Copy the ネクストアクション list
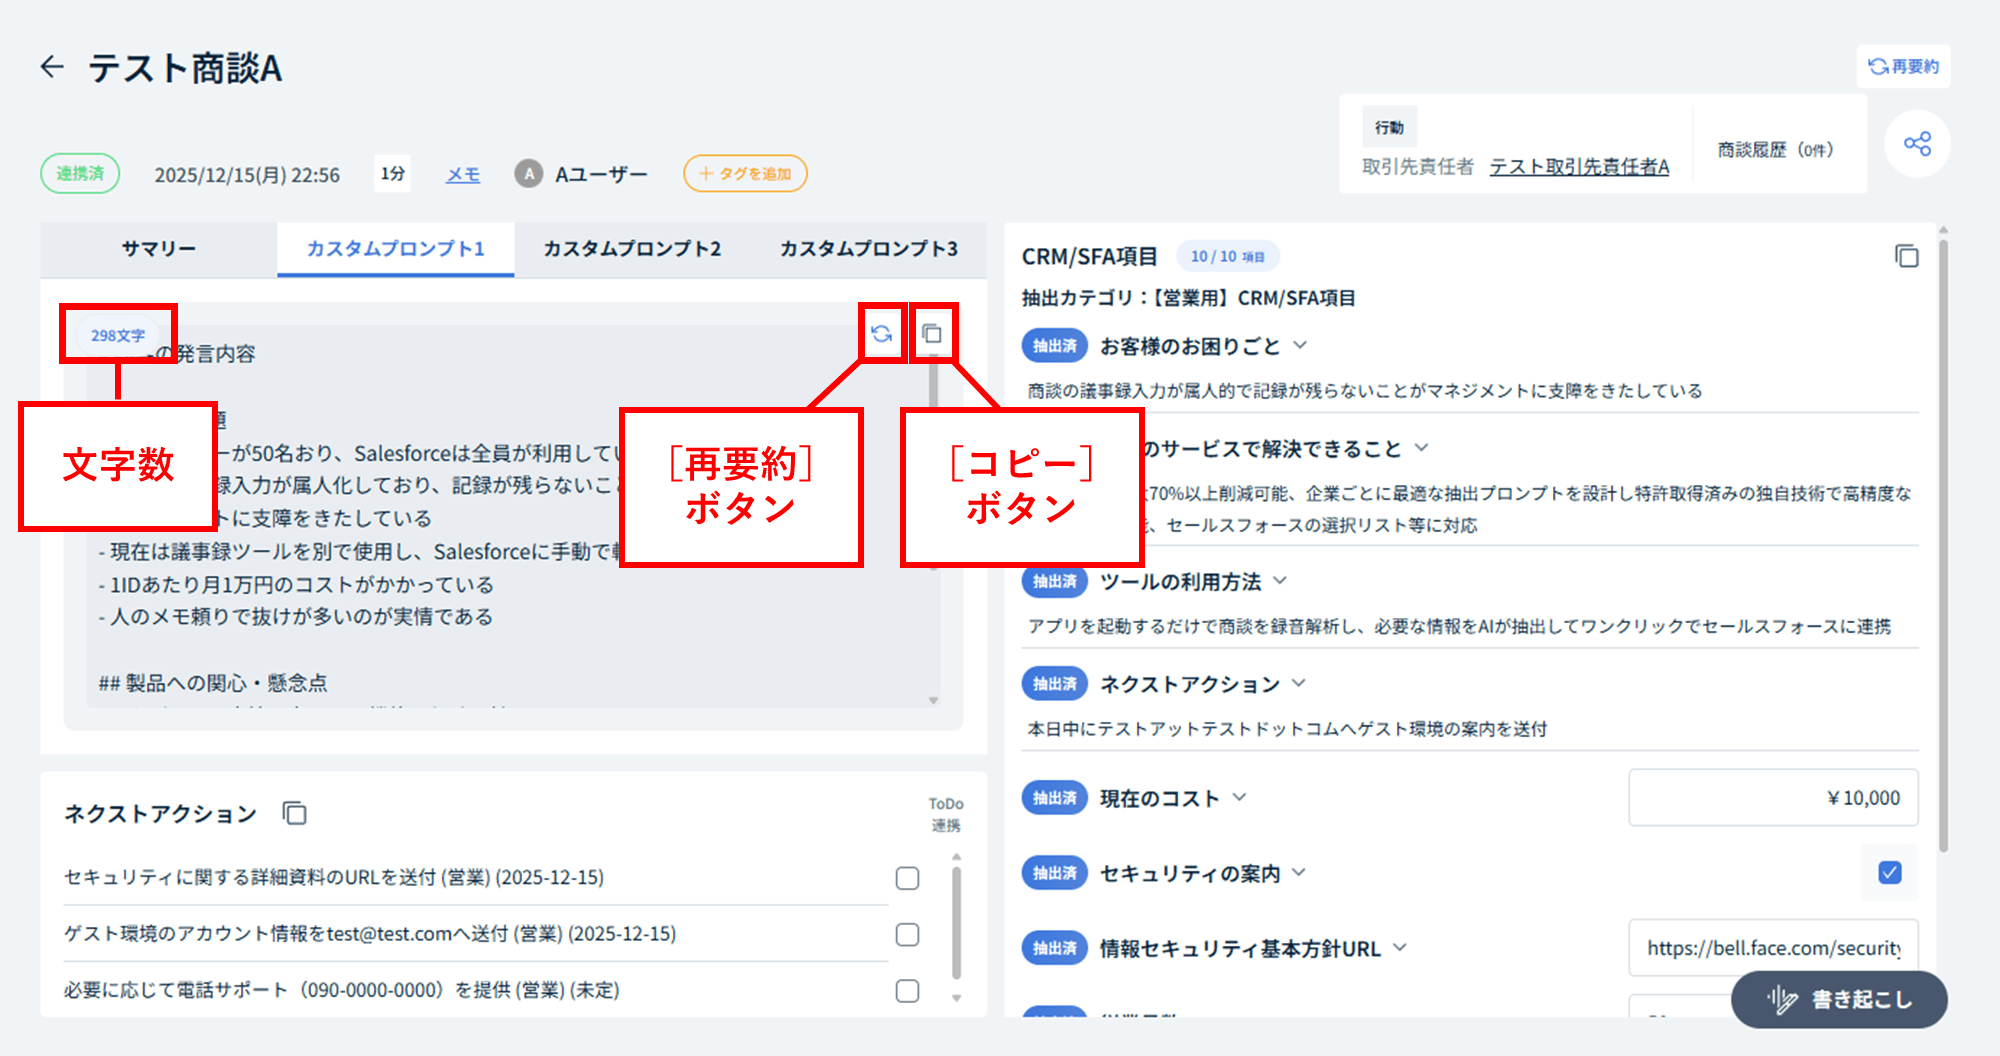 point(294,813)
